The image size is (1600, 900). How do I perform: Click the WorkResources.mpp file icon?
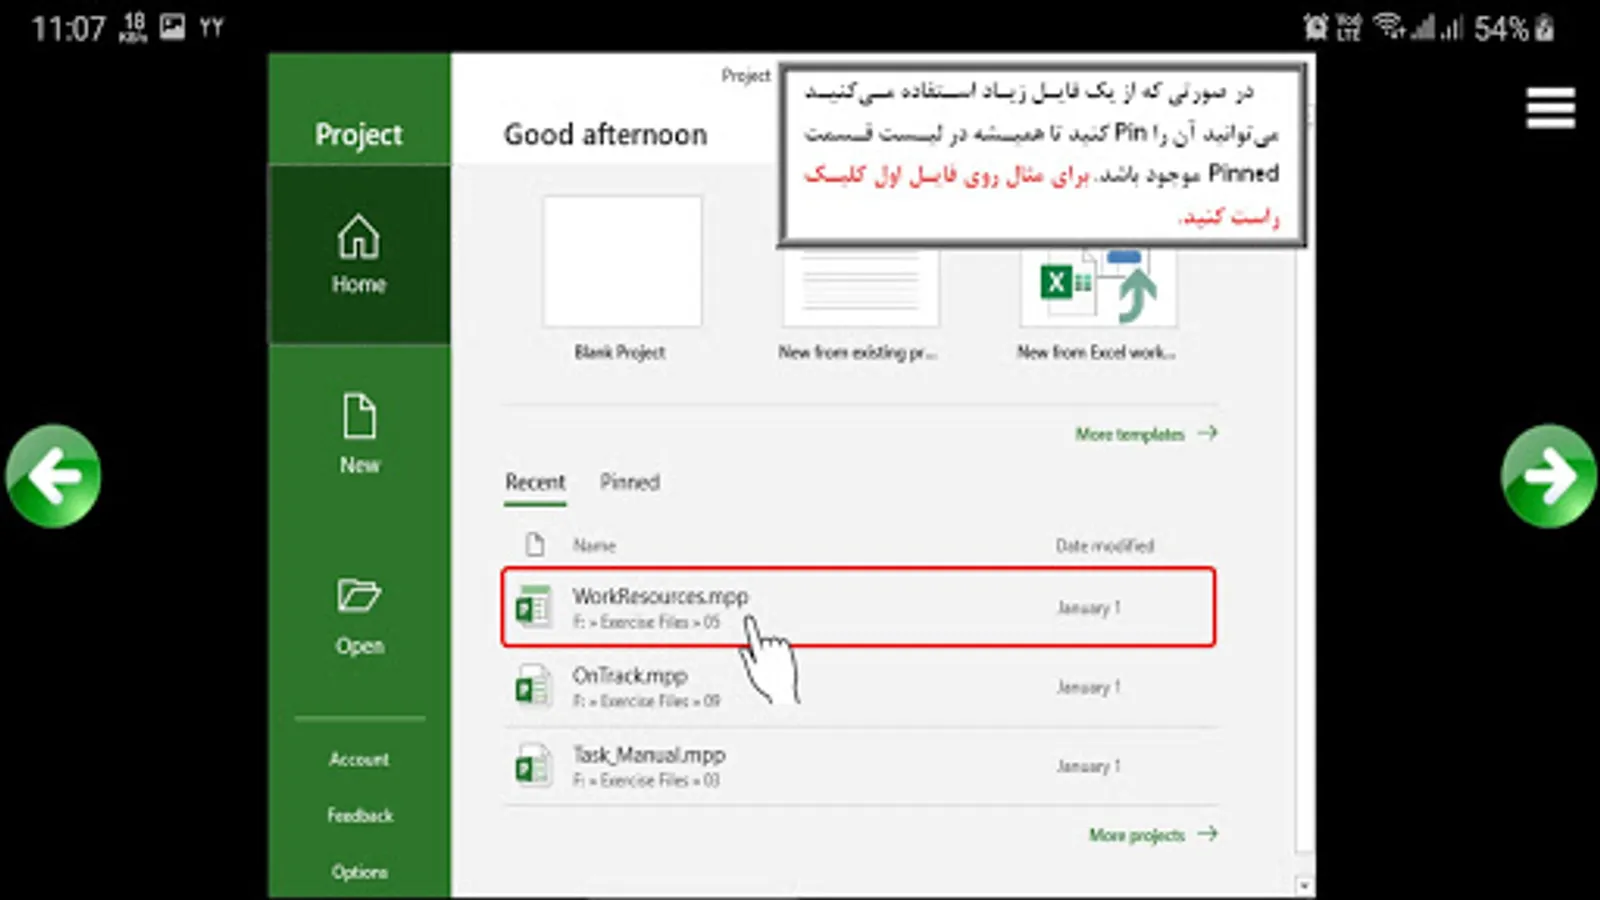tap(533, 606)
